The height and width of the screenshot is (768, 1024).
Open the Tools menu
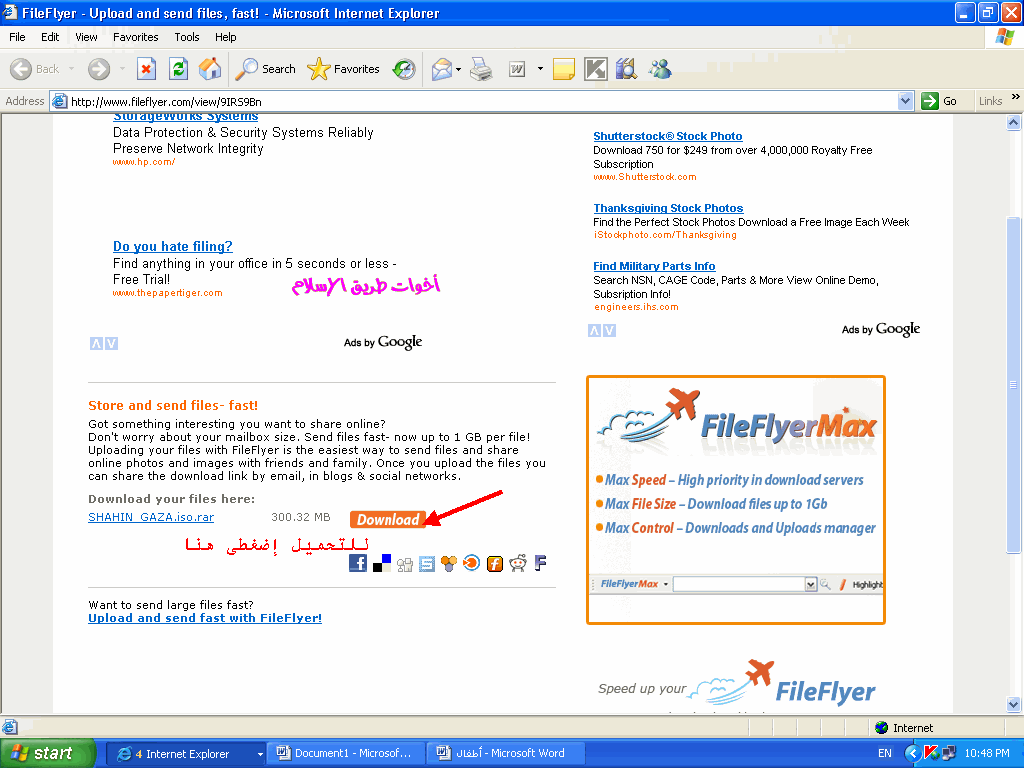click(187, 37)
